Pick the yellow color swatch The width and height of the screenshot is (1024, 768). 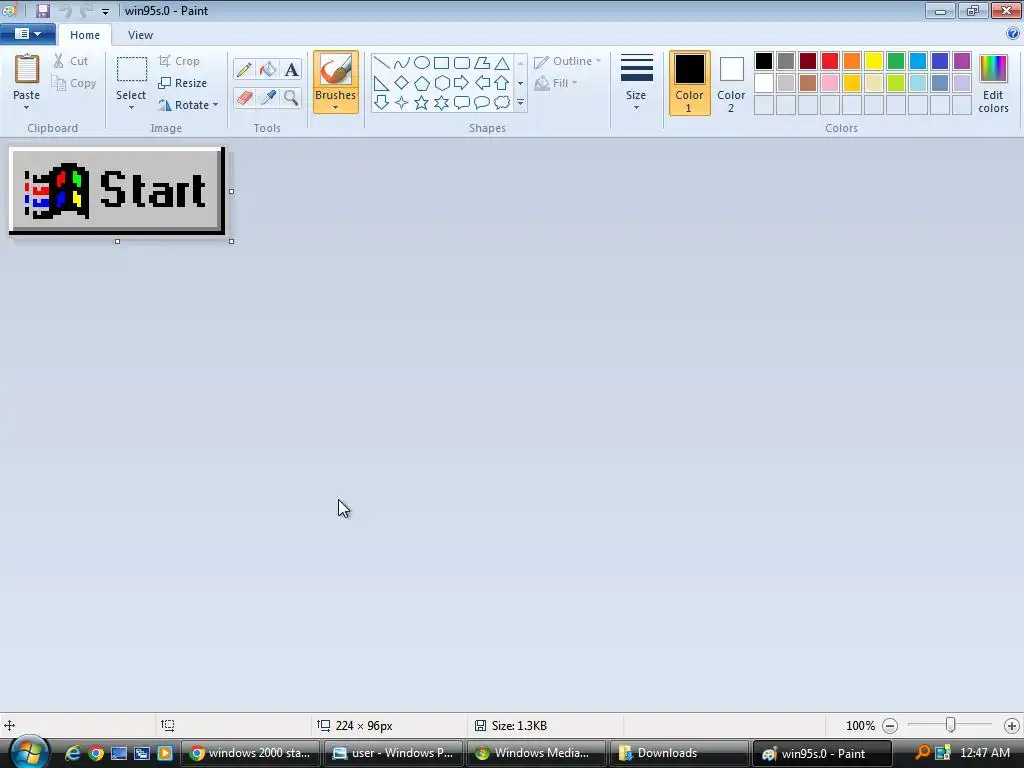pyautogui.click(x=874, y=61)
